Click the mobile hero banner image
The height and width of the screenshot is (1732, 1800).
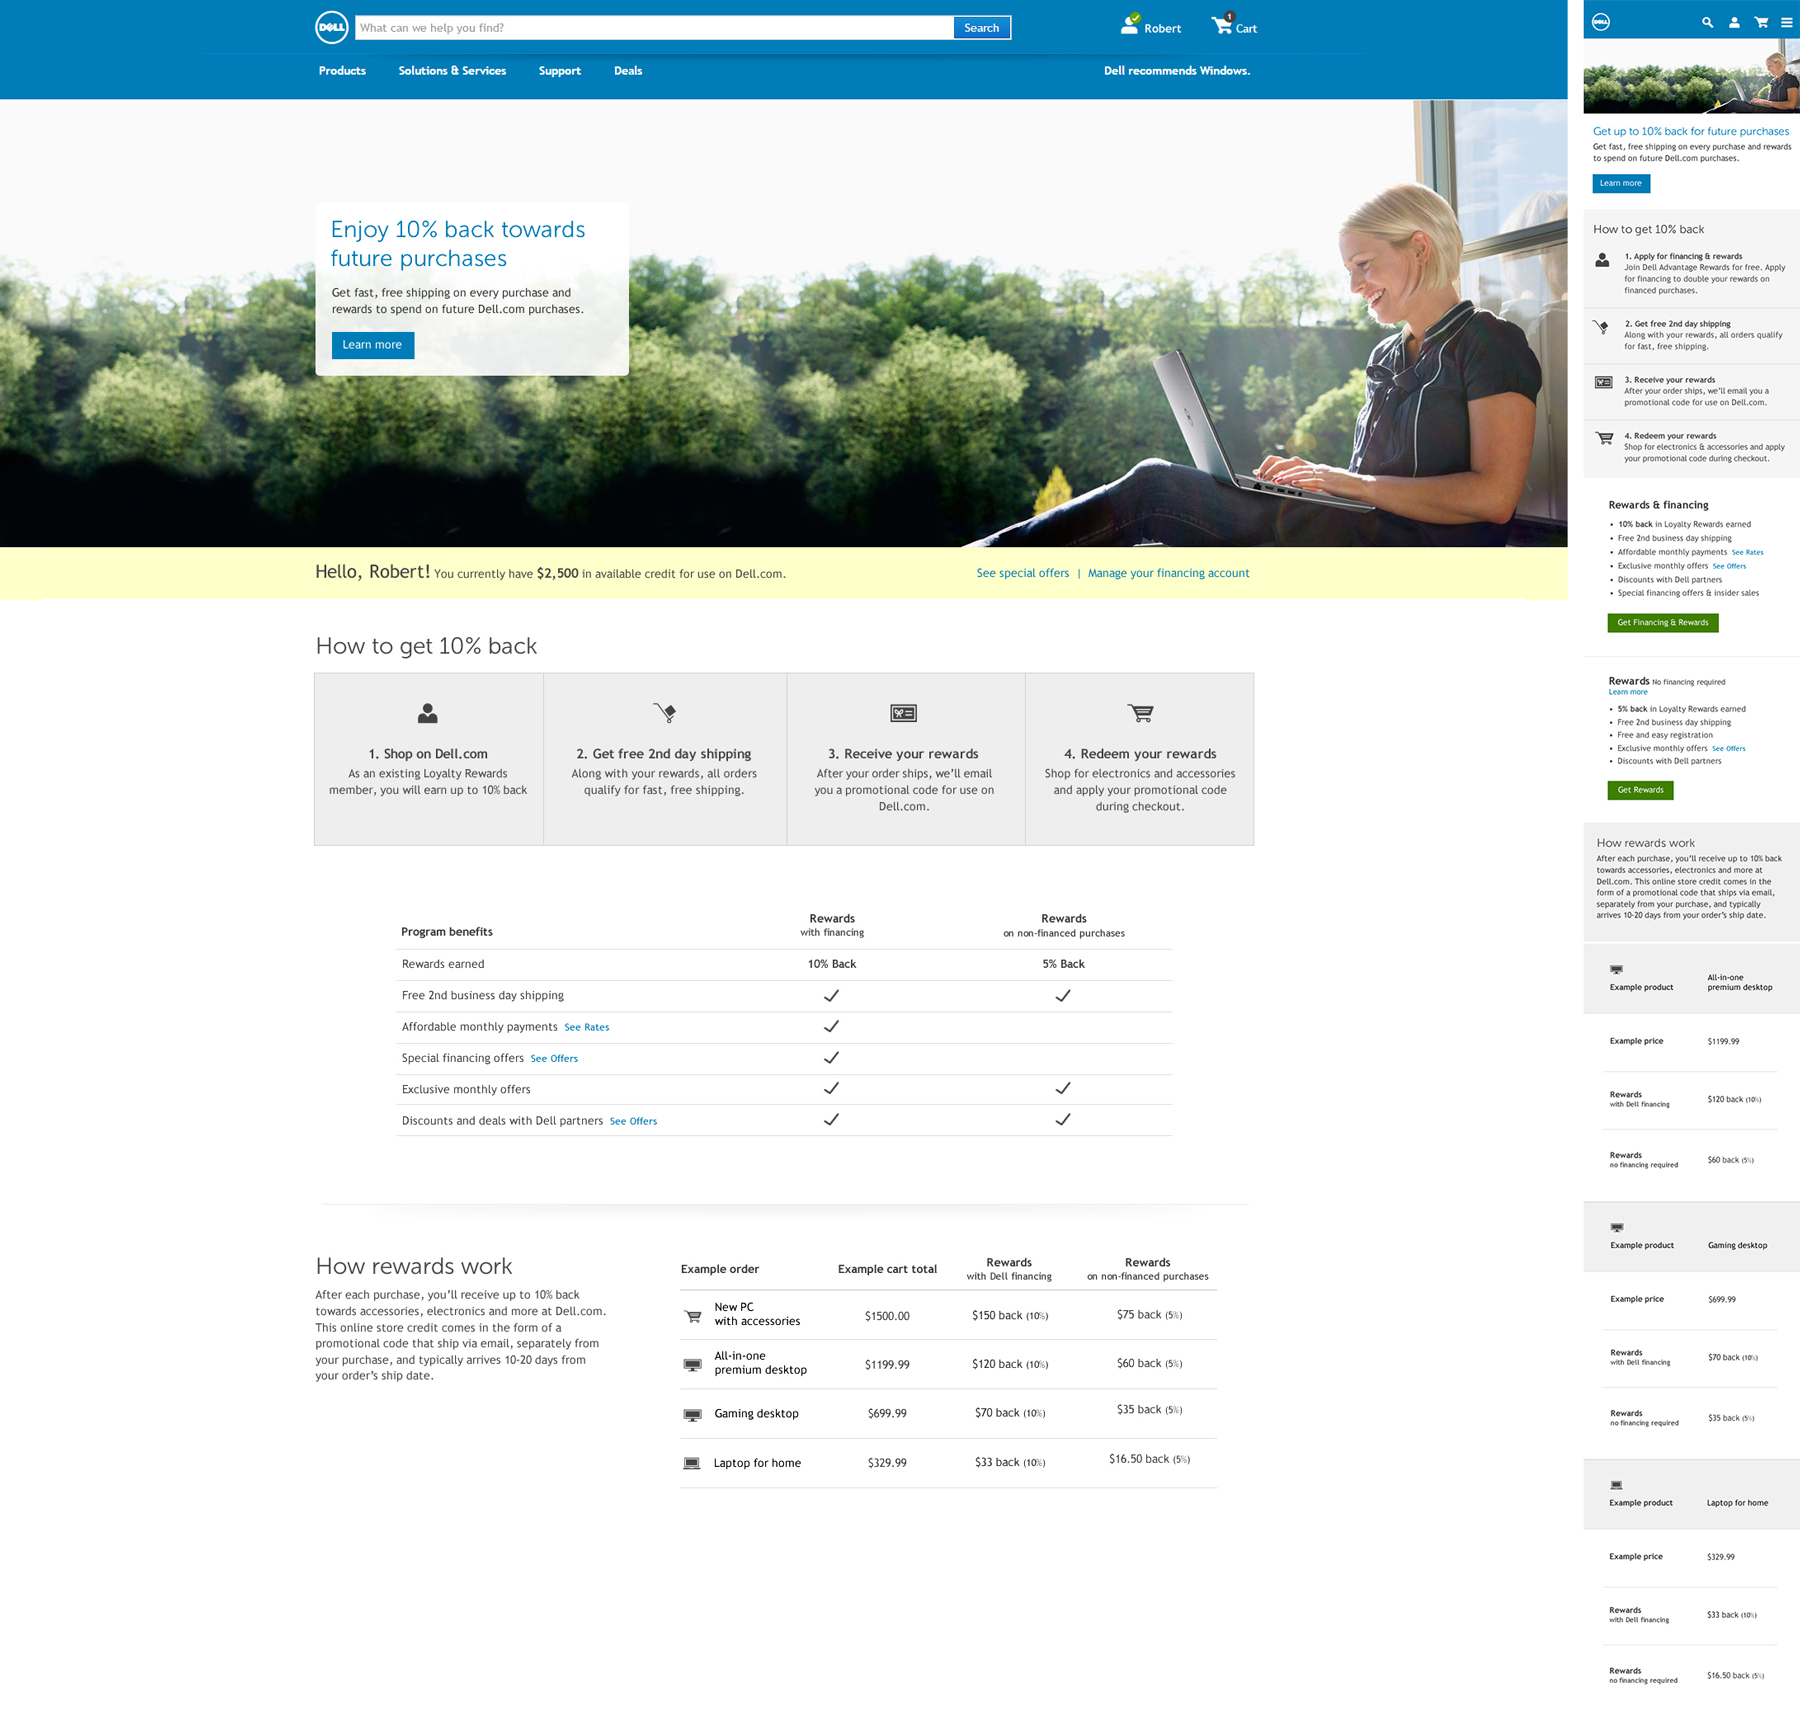pos(1691,76)
